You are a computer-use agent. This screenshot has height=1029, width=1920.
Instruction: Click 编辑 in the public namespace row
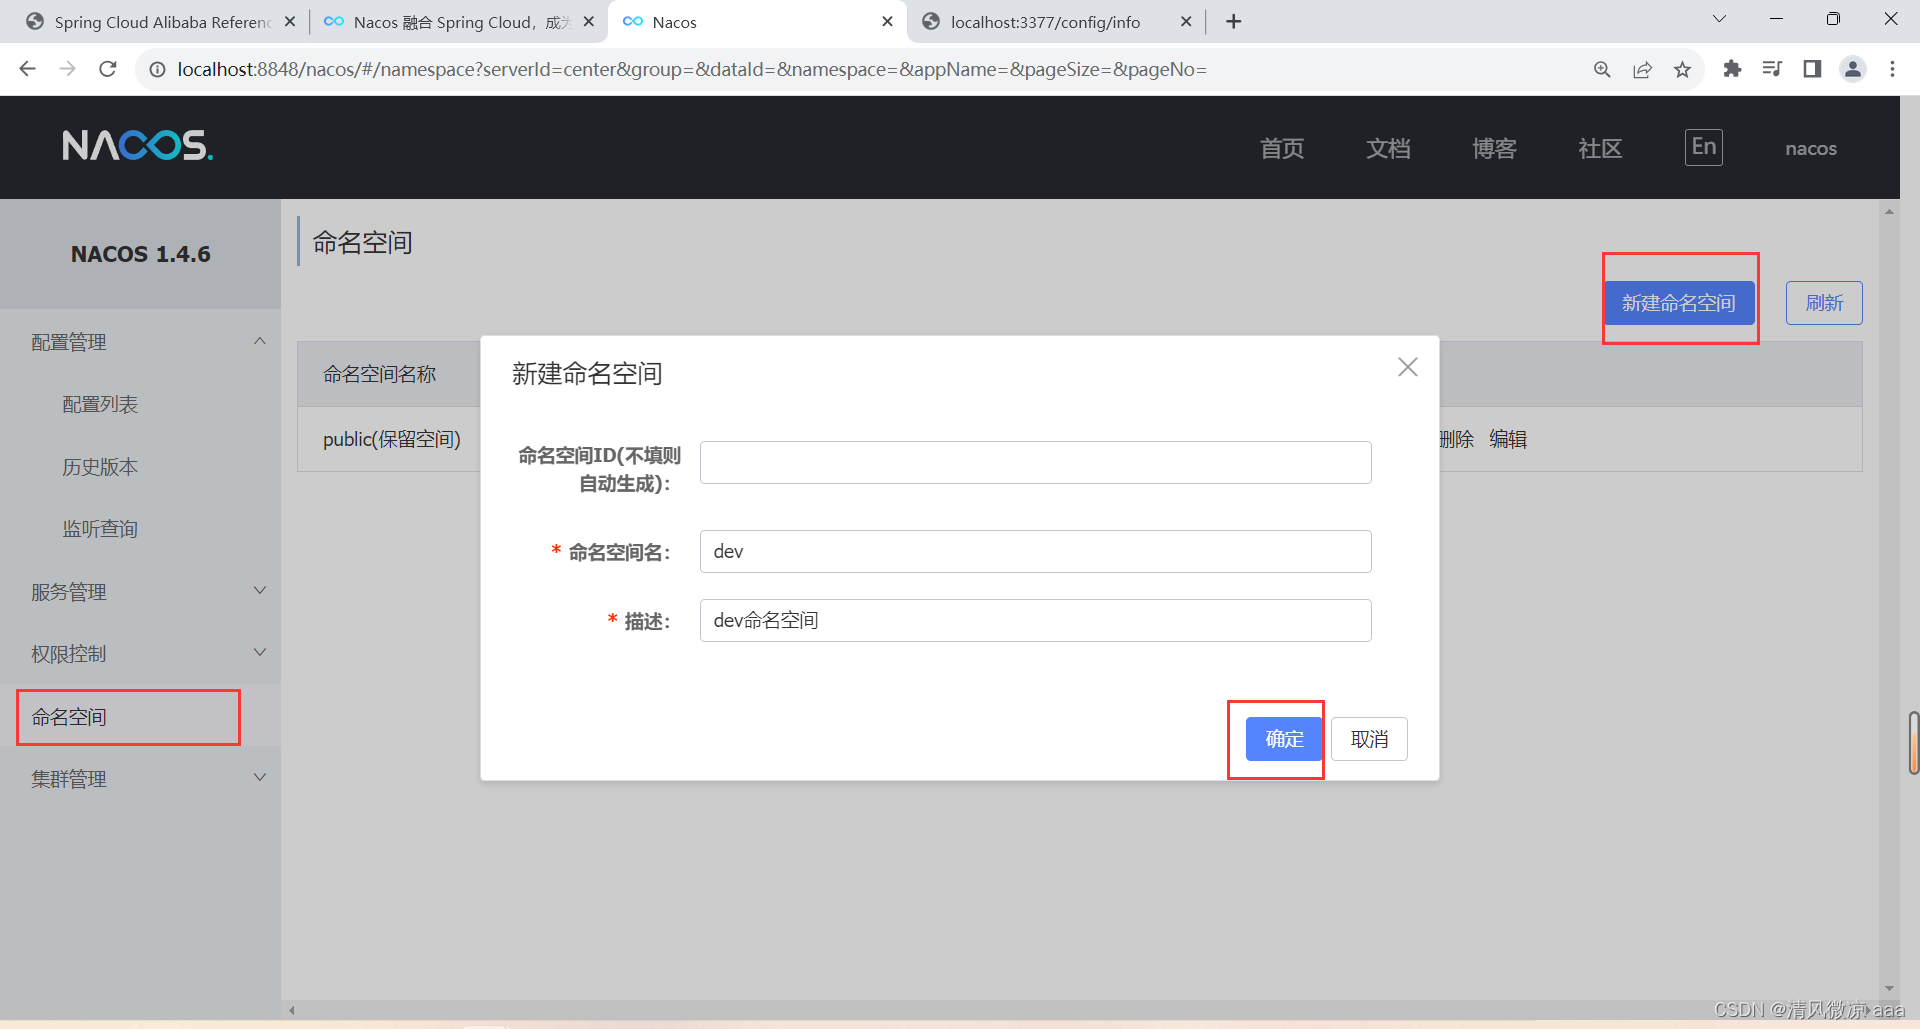[x=1508, y=439]
